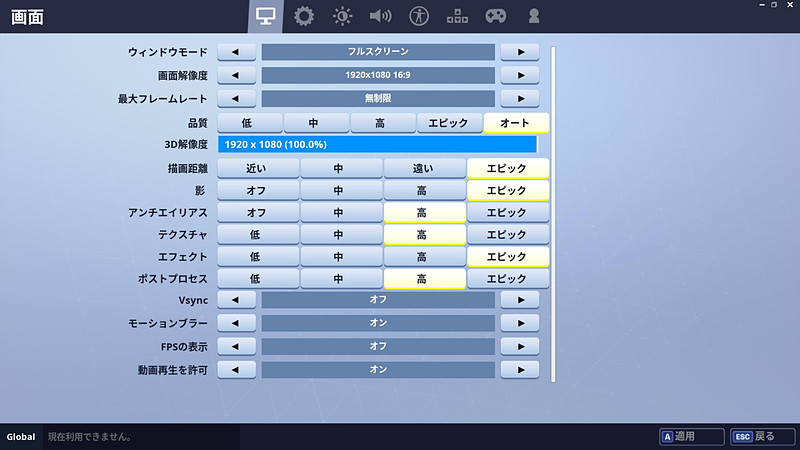Set 影 to エピック
This screenshot has width=800, height=450.
[x=508, y=190]
